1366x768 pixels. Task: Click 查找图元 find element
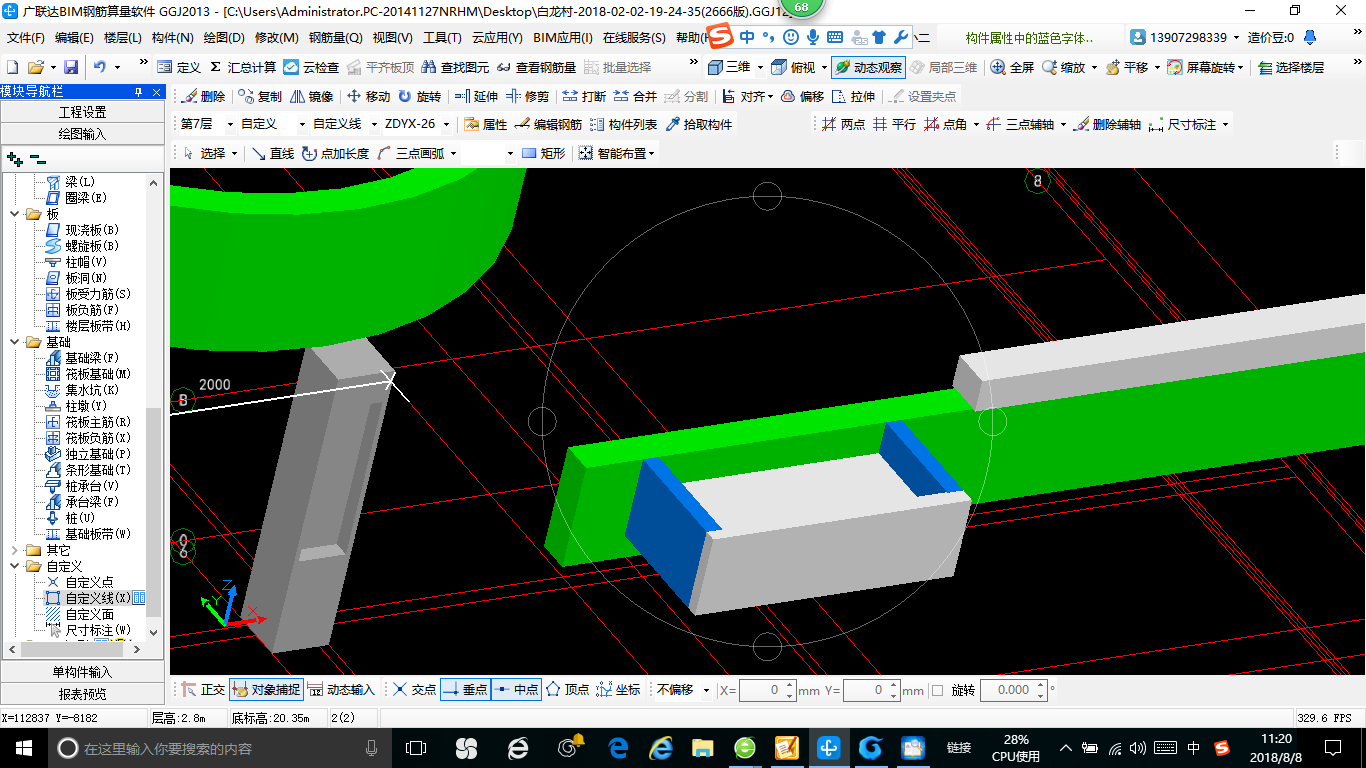point(455,67)
